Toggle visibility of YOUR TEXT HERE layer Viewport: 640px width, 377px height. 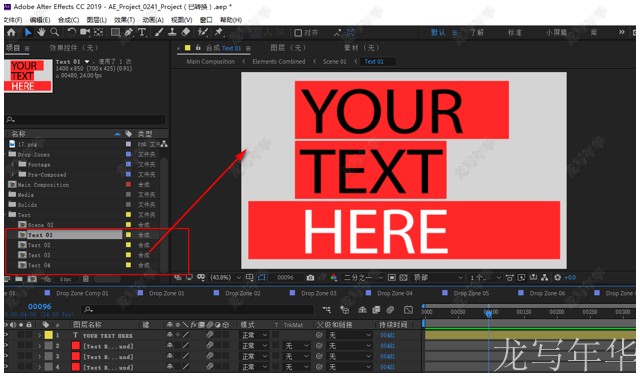click(x=7, y=335)
